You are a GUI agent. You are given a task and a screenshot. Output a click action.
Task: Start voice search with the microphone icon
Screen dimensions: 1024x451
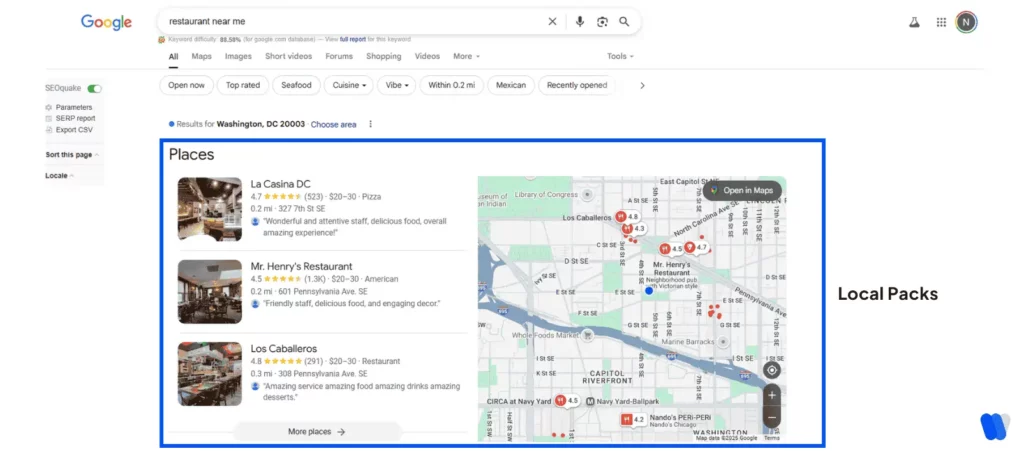(x=579, y=22)
